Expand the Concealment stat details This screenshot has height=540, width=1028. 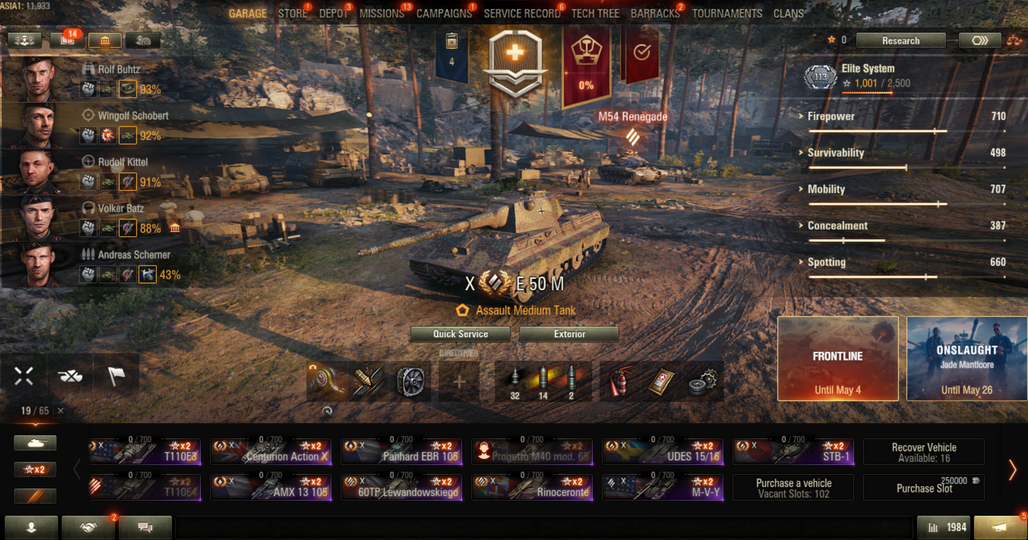click(837, 225)
